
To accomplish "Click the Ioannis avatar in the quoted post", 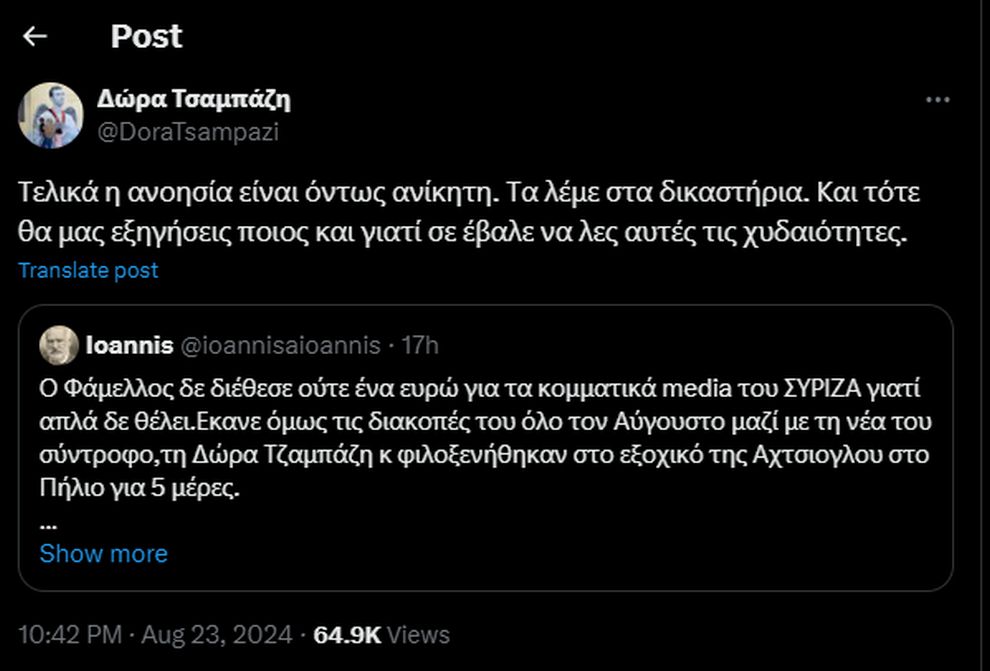I will pyautogui.click(x=59, y=346).
